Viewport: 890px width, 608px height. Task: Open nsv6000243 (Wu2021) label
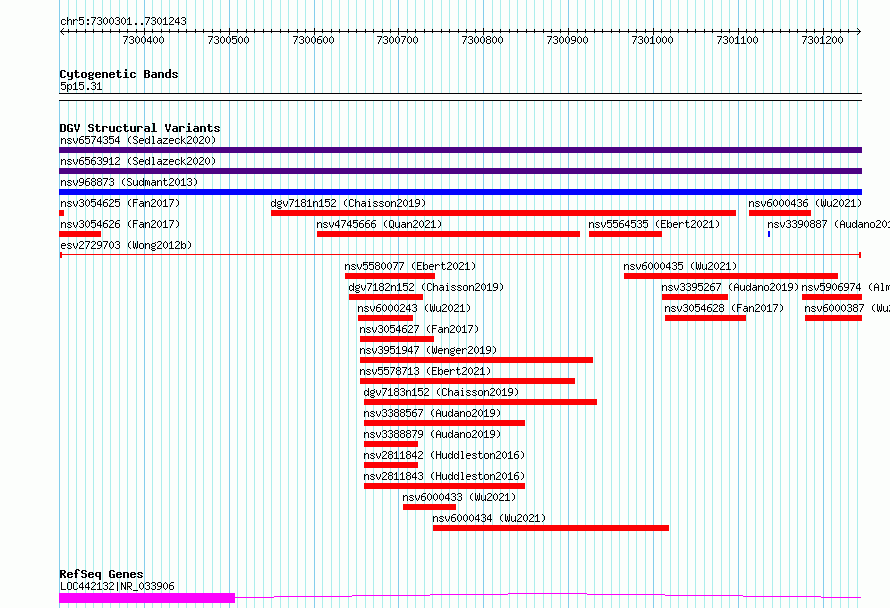coord(414,308)
